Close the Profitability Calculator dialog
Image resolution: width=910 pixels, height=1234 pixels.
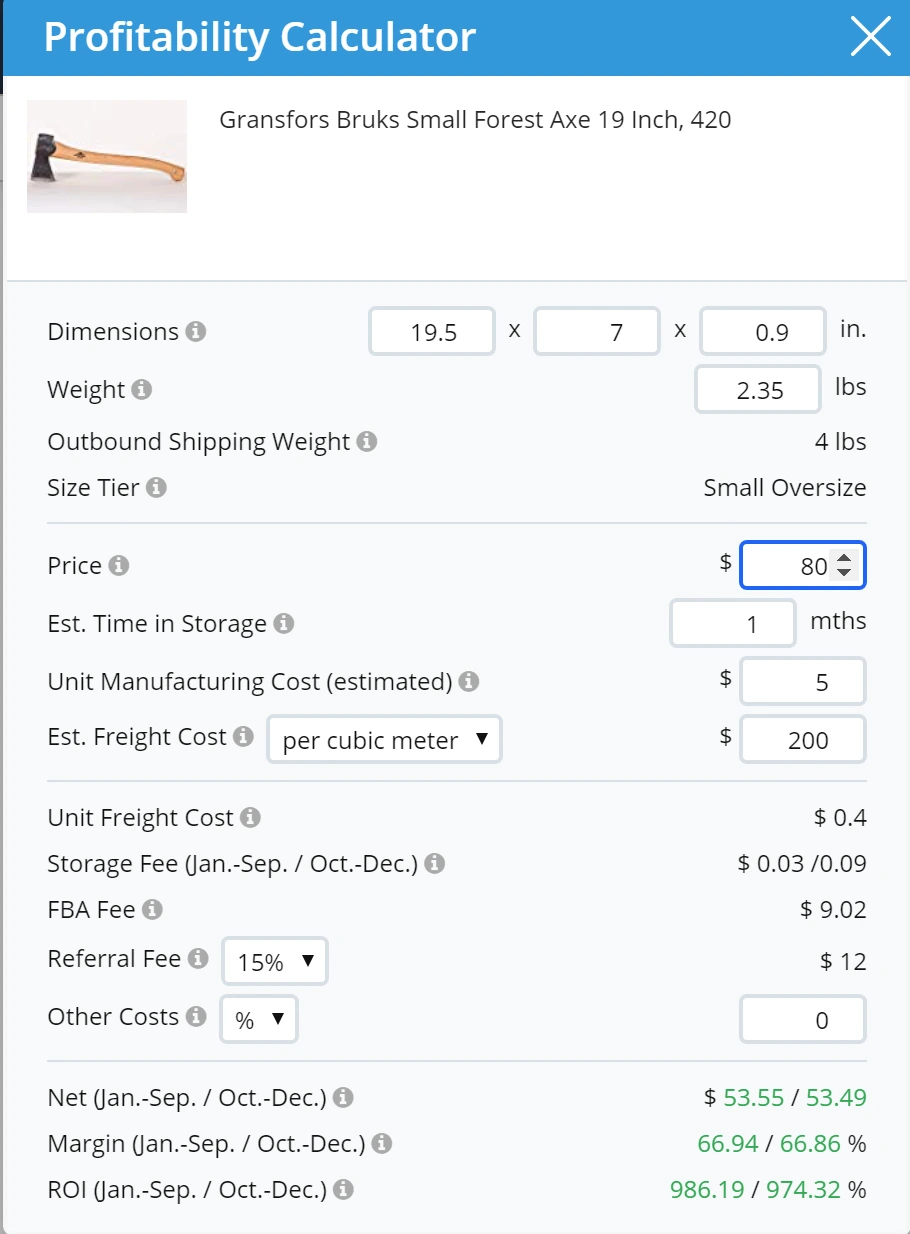(x=869, y=38)
